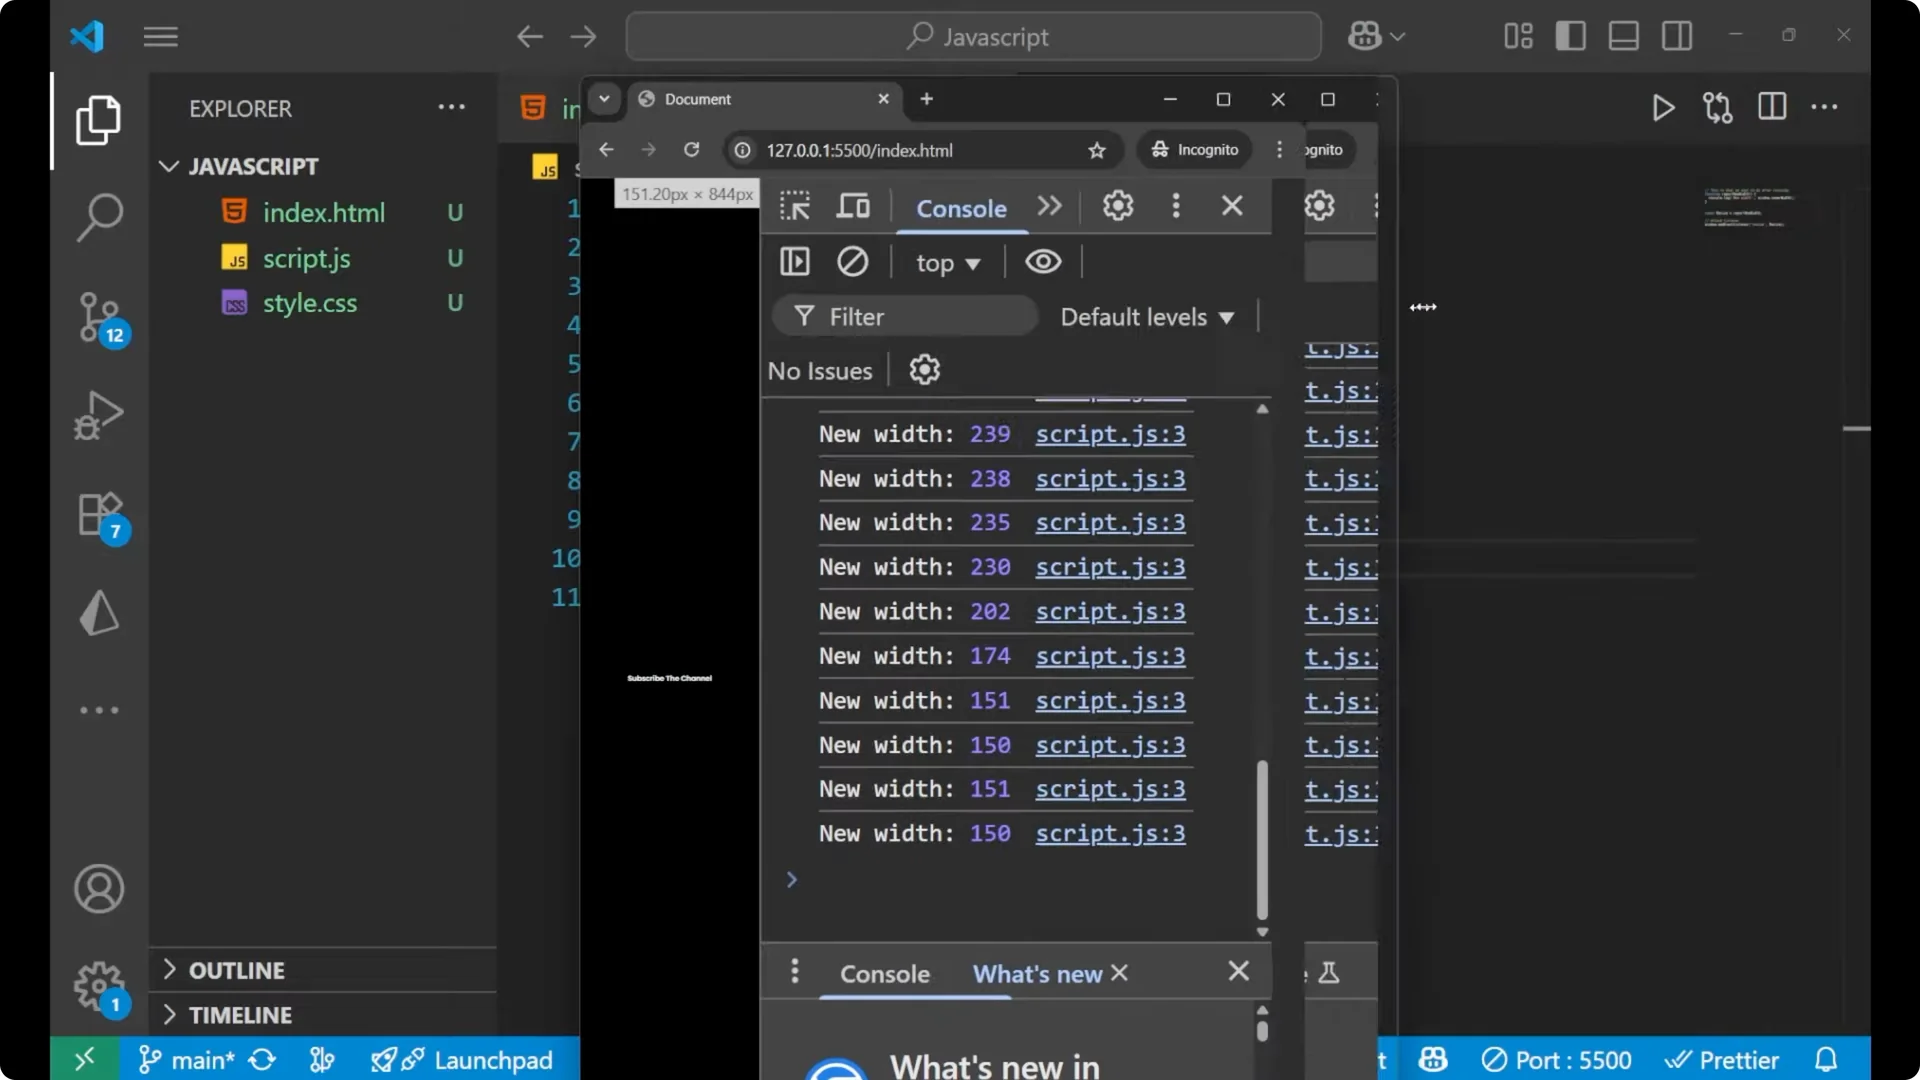The width and height of the screenshot is (1920, 1080).
Task: Click the console vertical scrollbar thumb
Action: click(x=1262, y=840)
